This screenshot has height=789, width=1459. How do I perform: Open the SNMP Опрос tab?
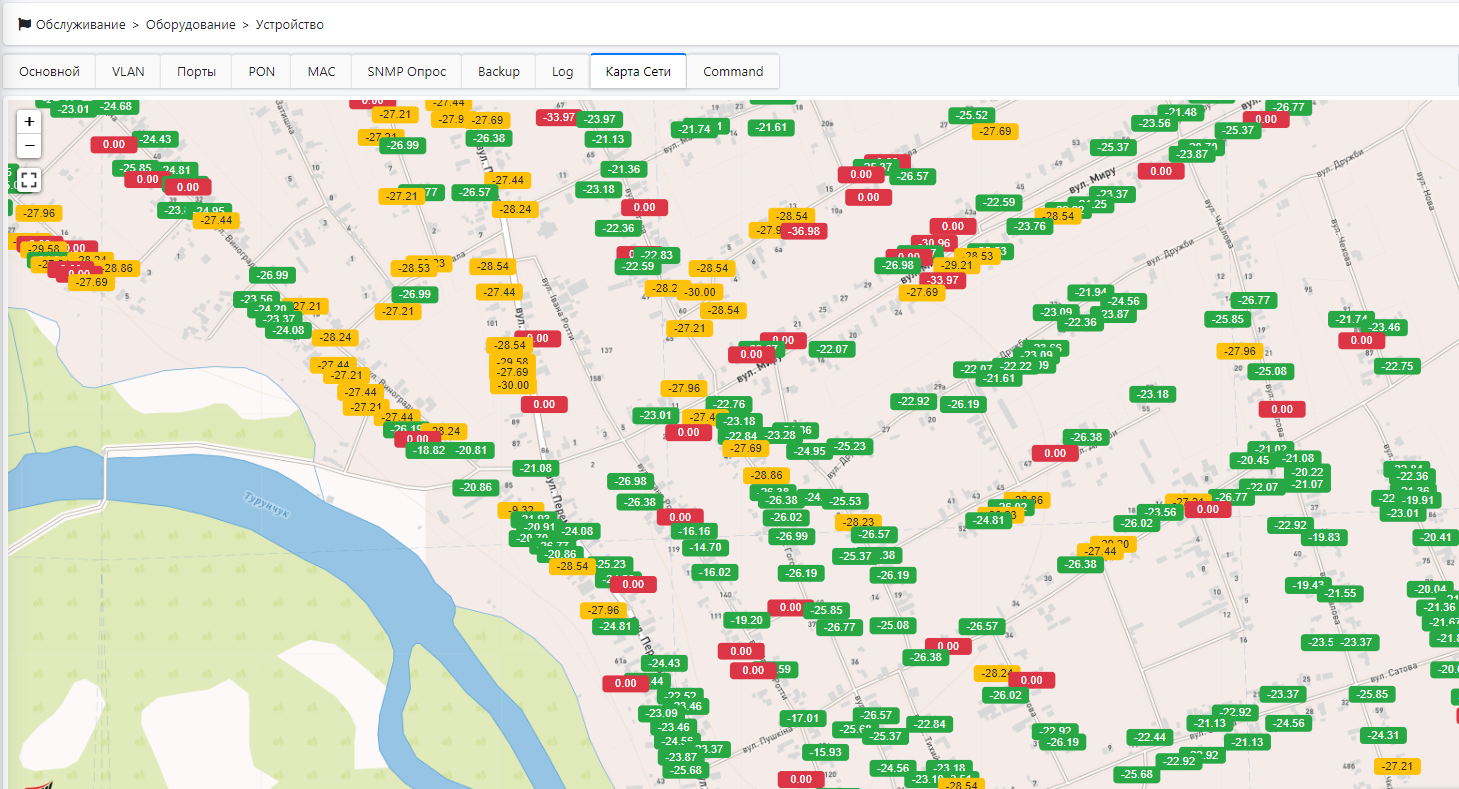tap(406, 72)
